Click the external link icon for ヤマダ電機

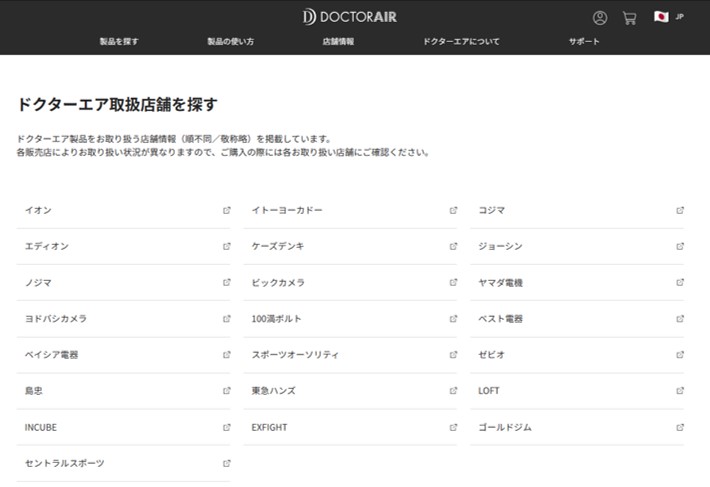pos(680,282)
